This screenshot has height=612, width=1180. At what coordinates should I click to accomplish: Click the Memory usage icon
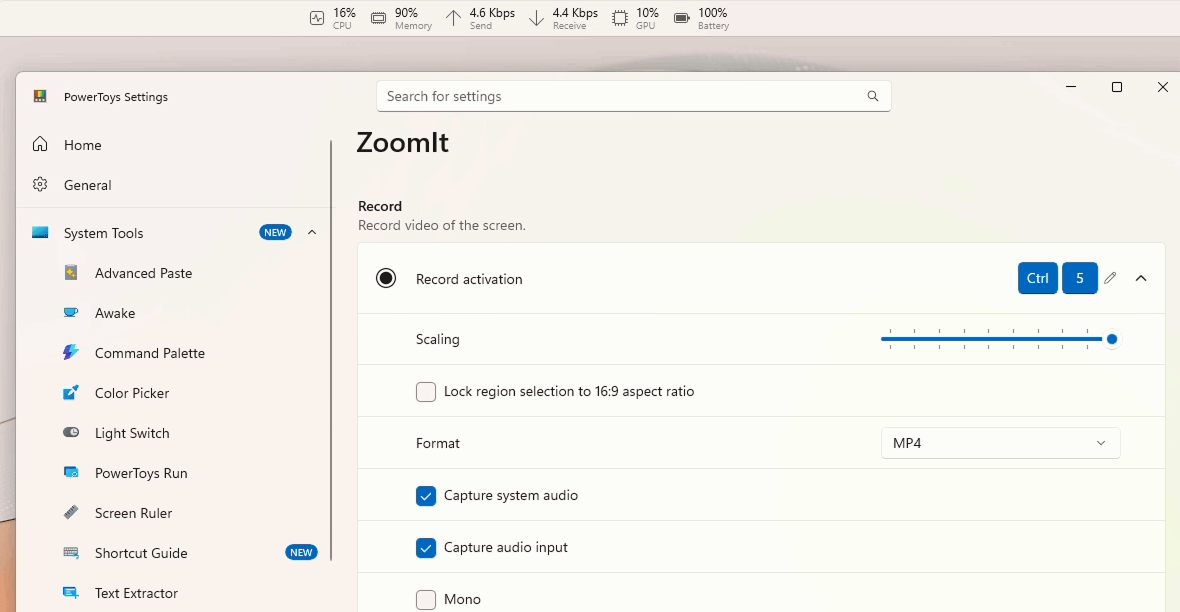pyautogui.click(x=379, y=18)
